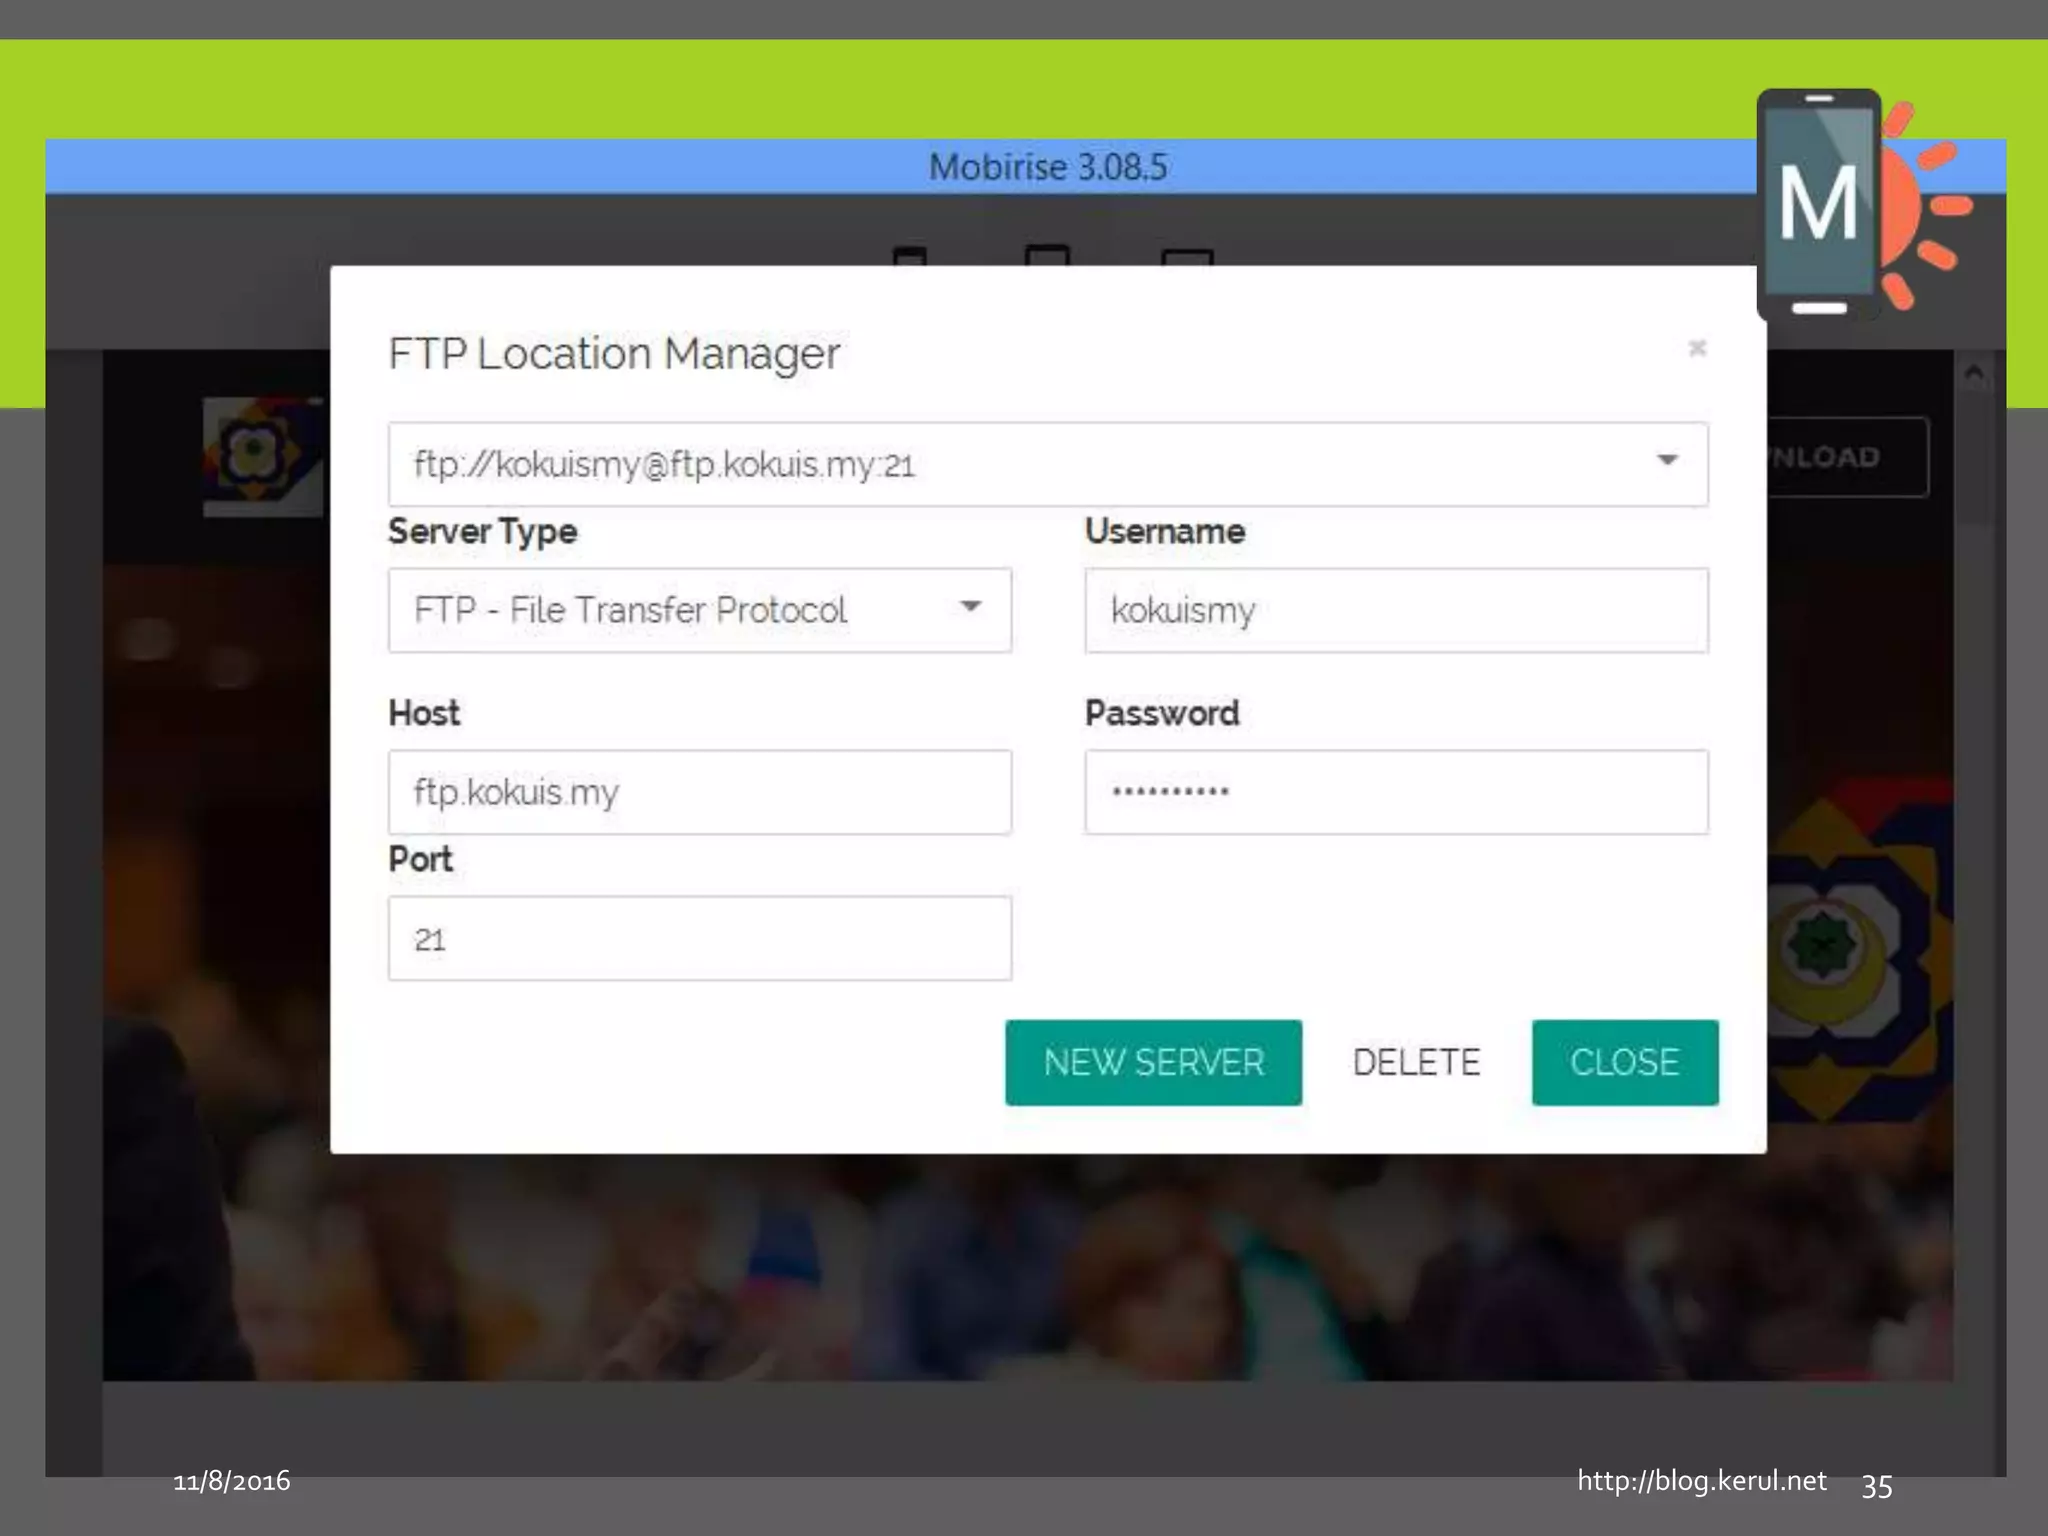Click the Server Type dropdown arrow
The image size is (2048, 1536).
pyautogui.click(x=969, y=607)
